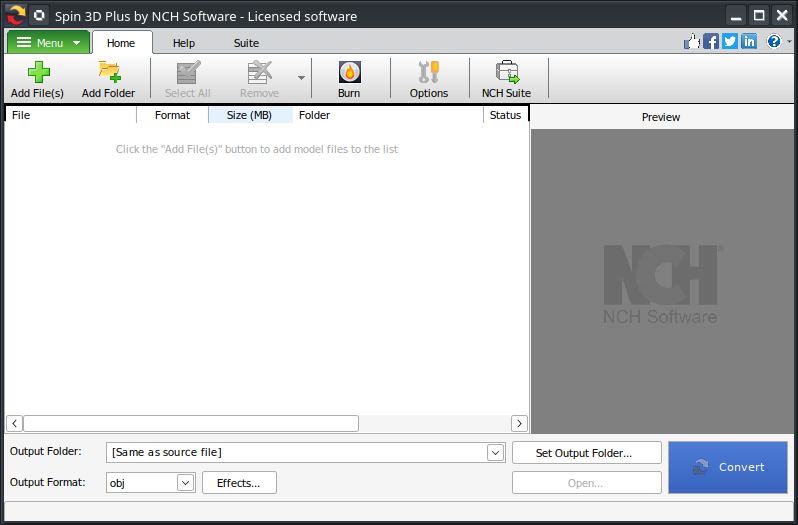
Task: Sort by the Size (MB) column header
Action: coord(250,115)
